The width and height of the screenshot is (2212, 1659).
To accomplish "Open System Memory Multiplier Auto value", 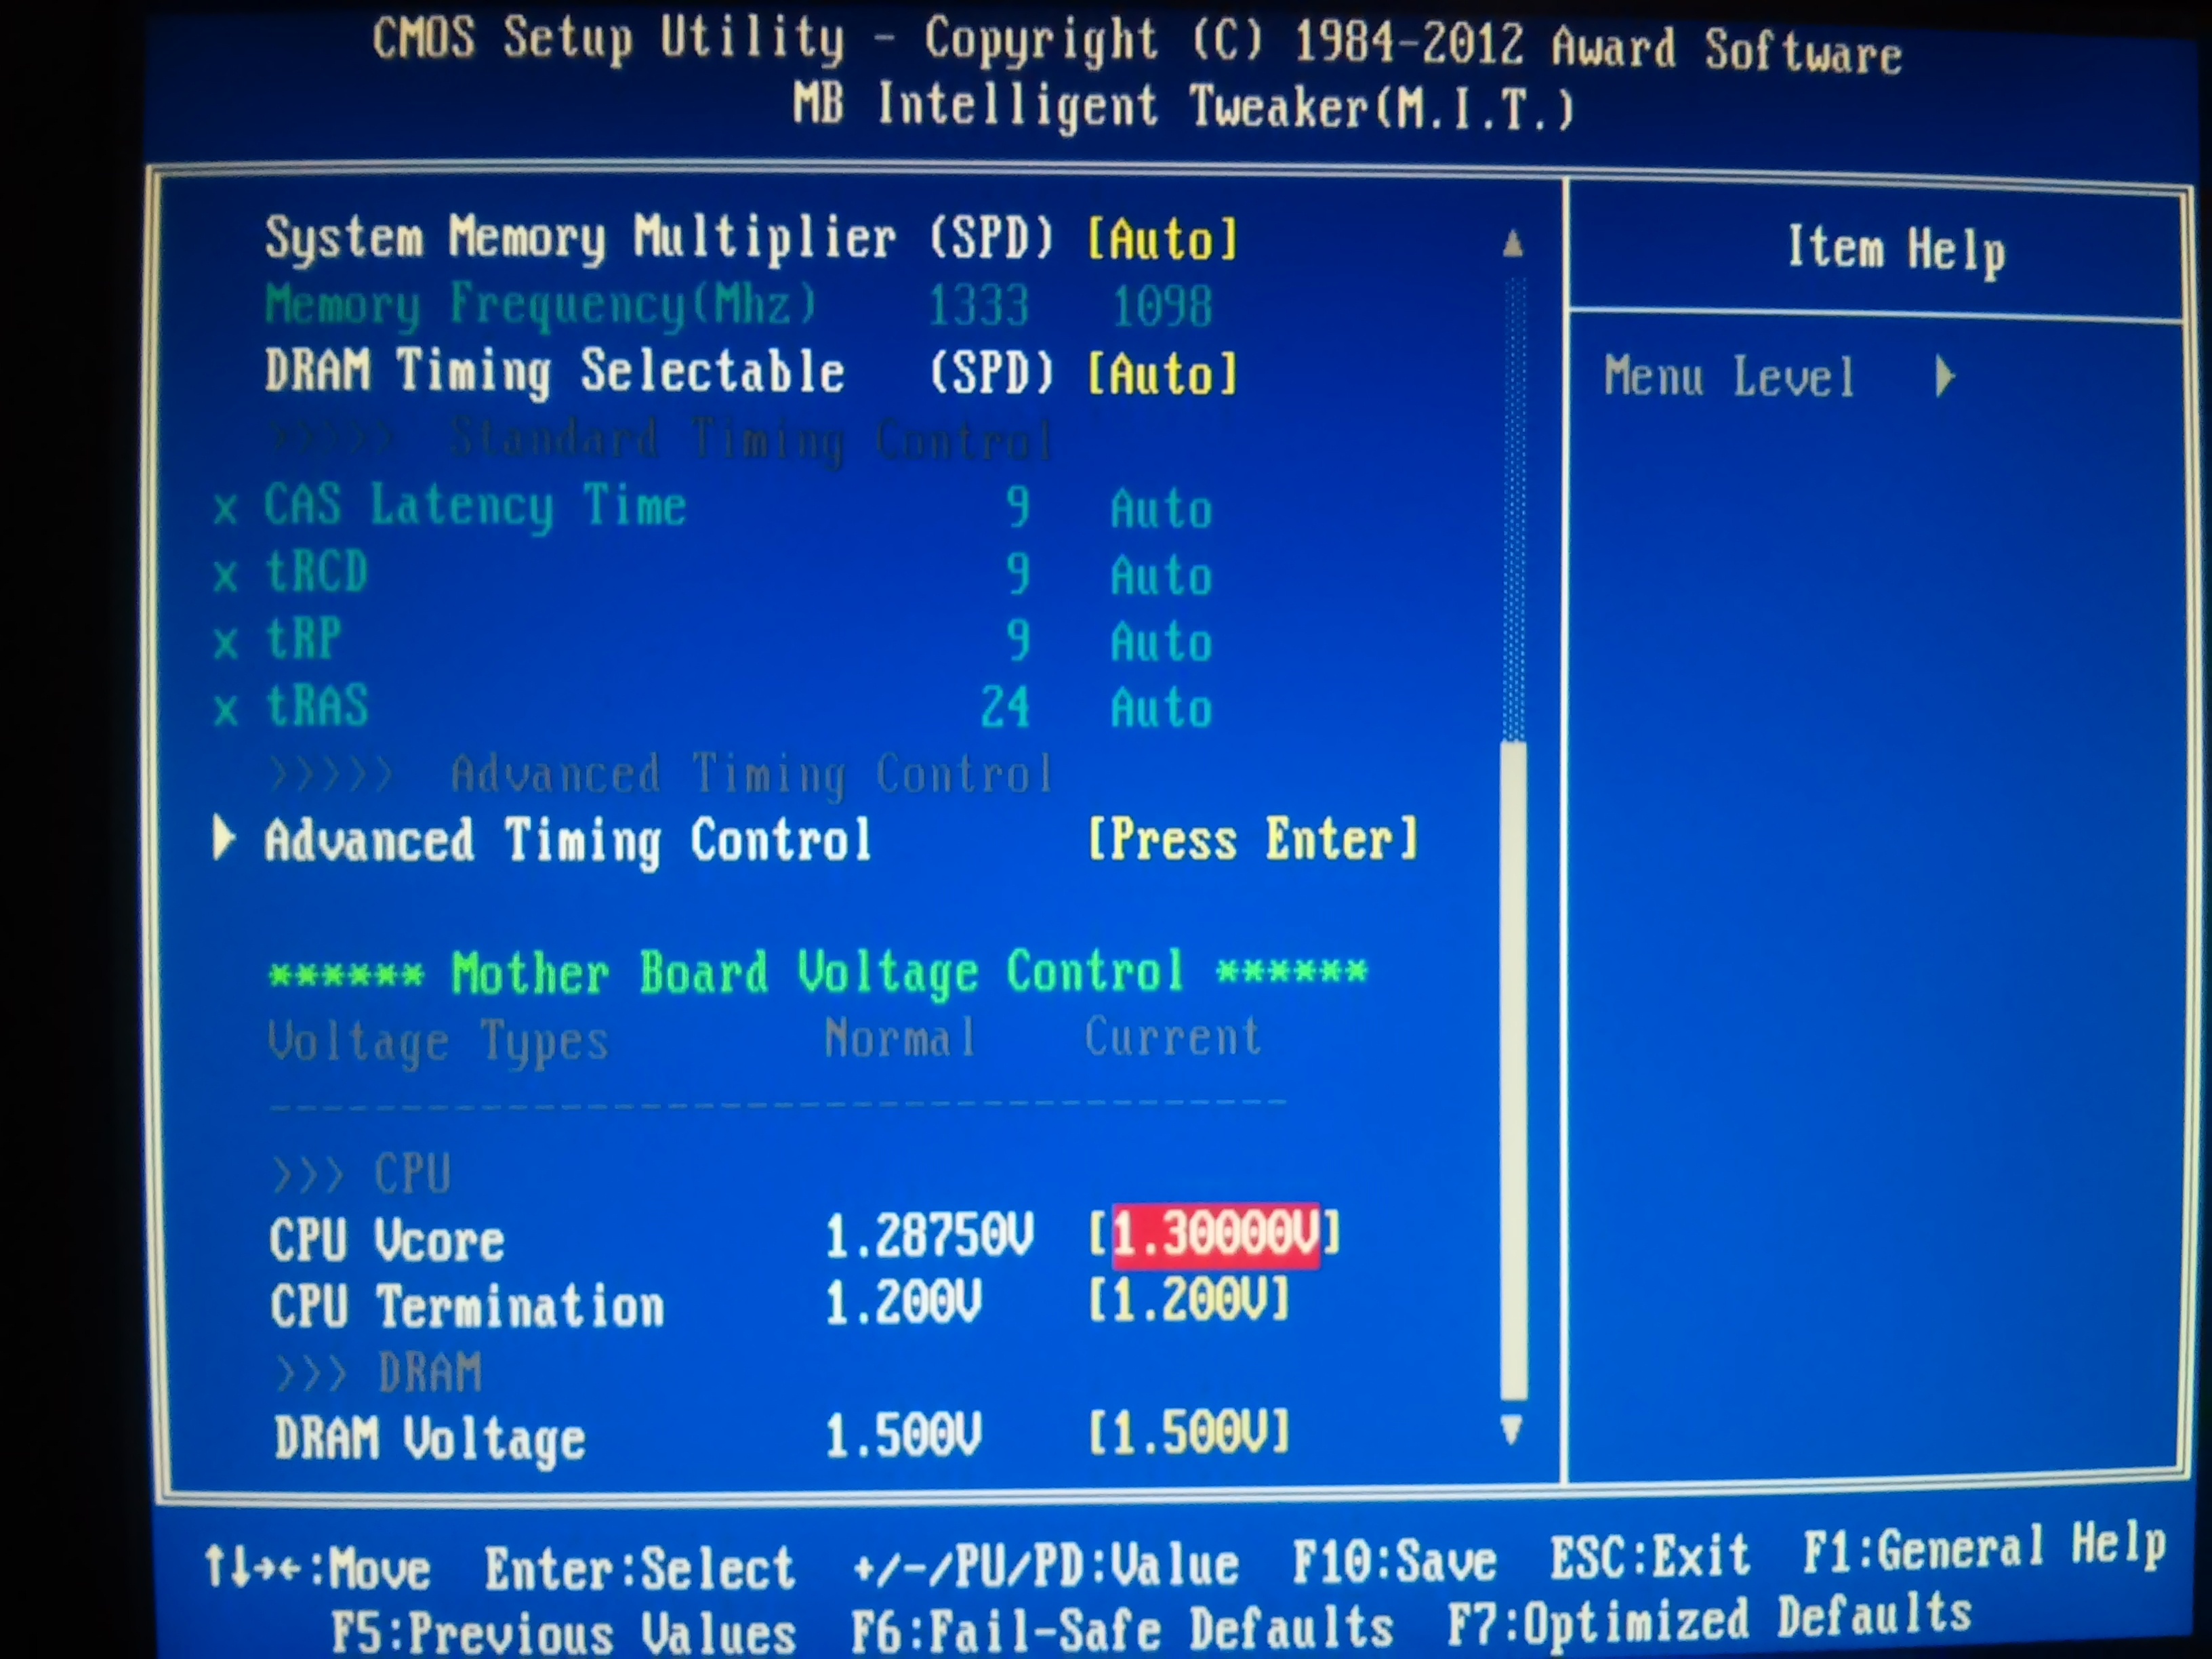I will pos(1162,240).
